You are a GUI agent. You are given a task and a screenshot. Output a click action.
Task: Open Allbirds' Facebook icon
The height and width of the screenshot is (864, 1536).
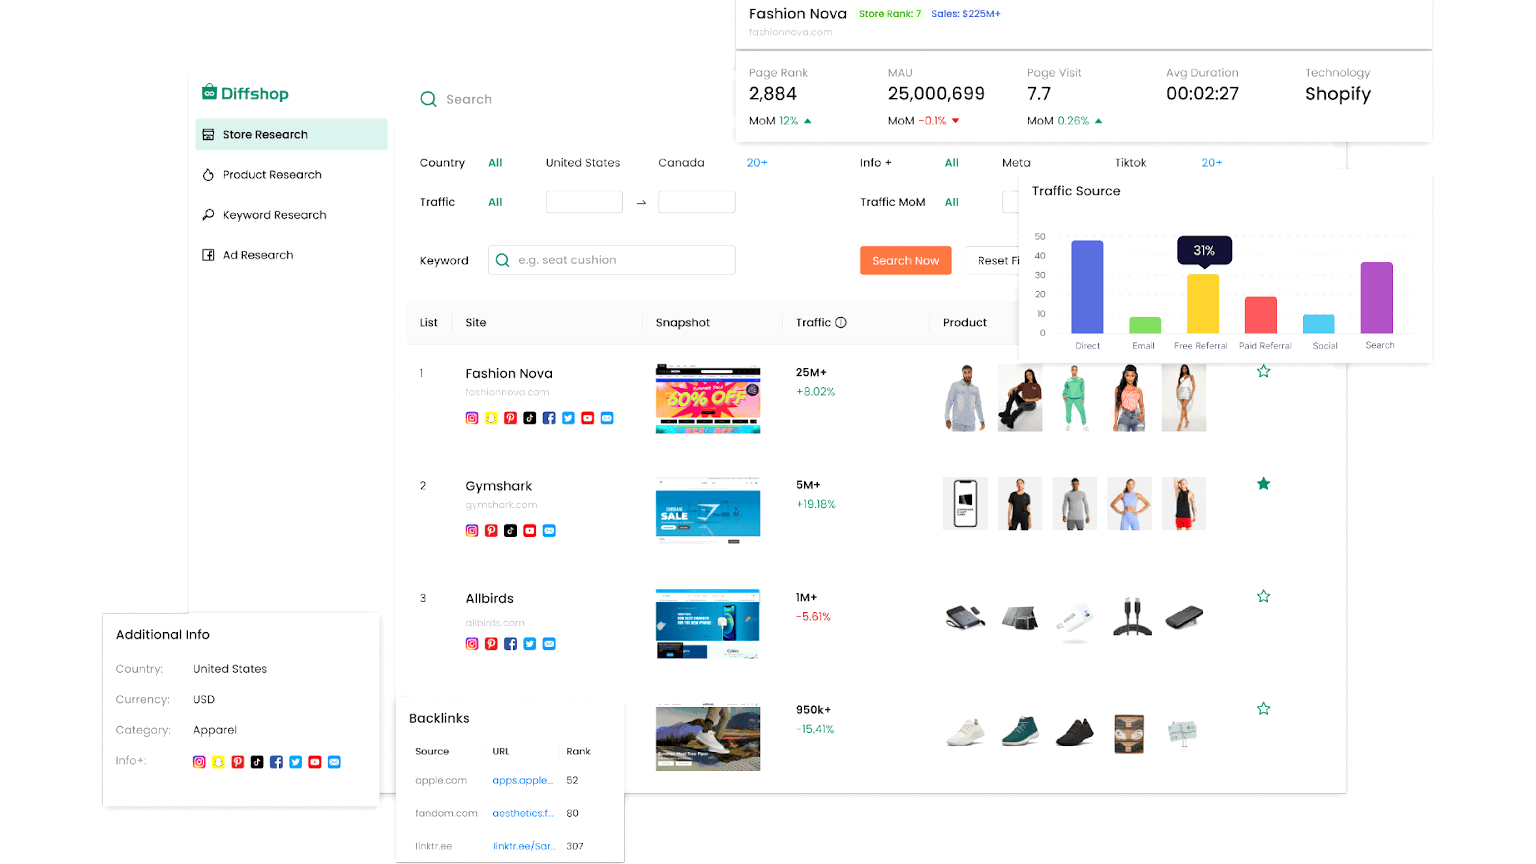tap(510, 644)
